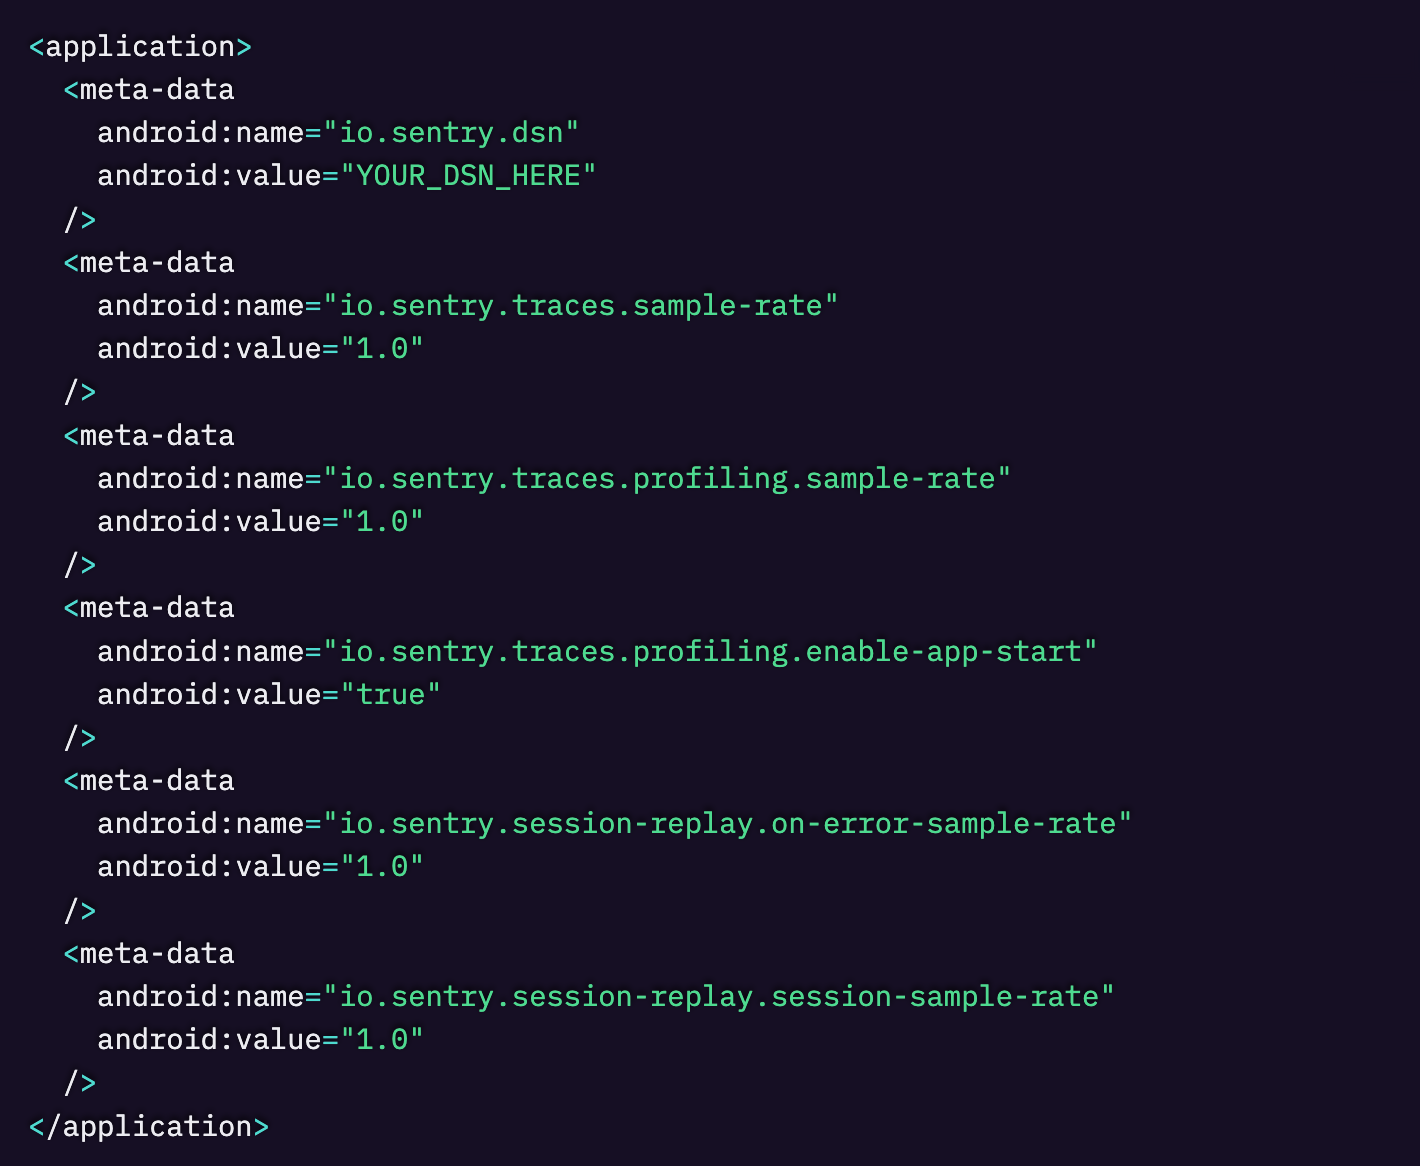Click "1.0" value under traces.sample-rate
This screenshot has width=1420, height=1166.
coord(382,349)
